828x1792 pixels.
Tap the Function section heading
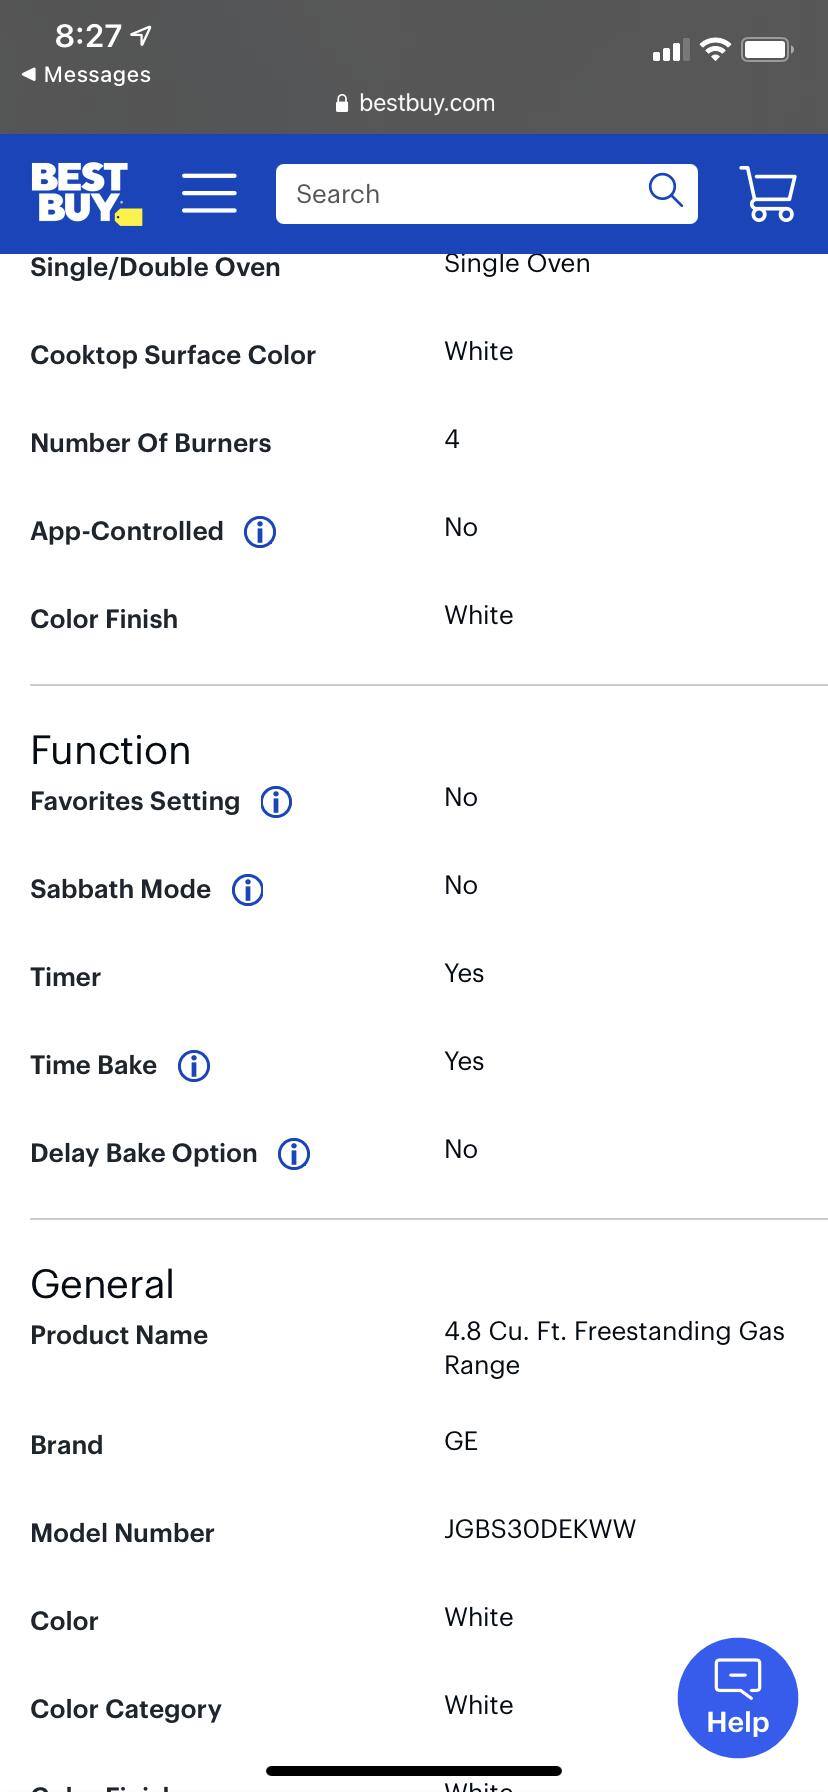point(110,751)
